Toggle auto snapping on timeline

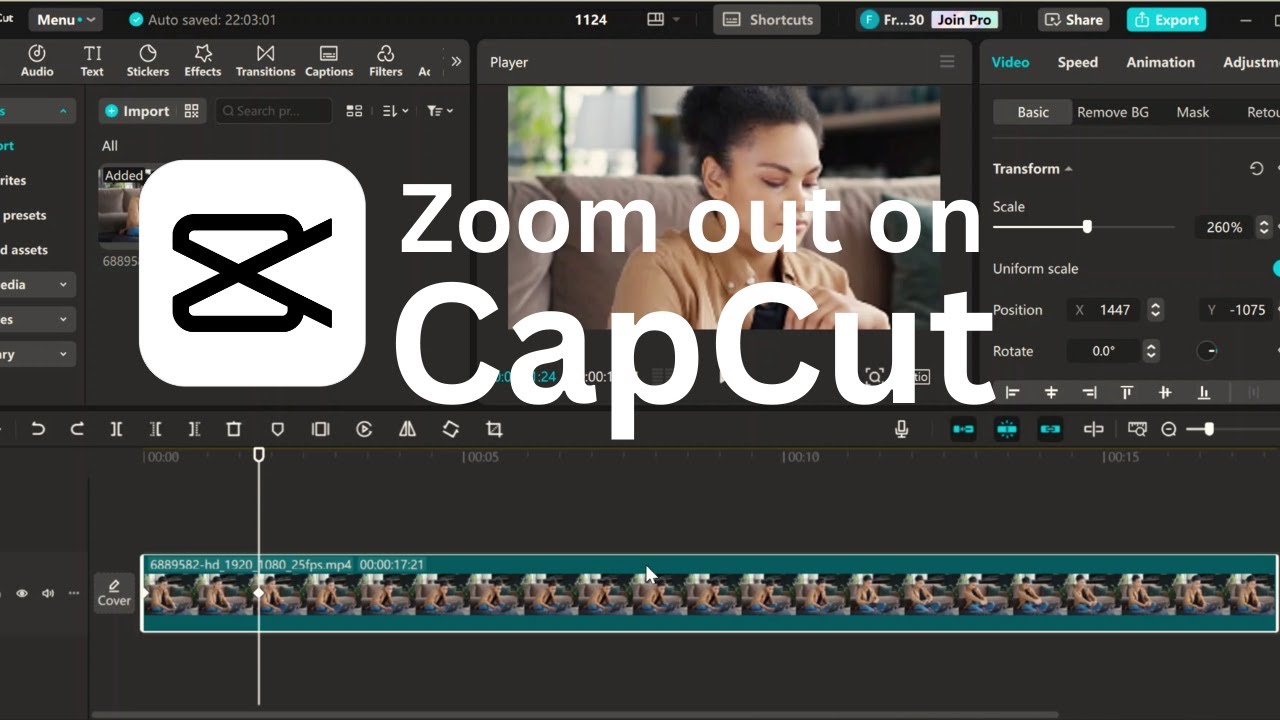click(1006, 429)
